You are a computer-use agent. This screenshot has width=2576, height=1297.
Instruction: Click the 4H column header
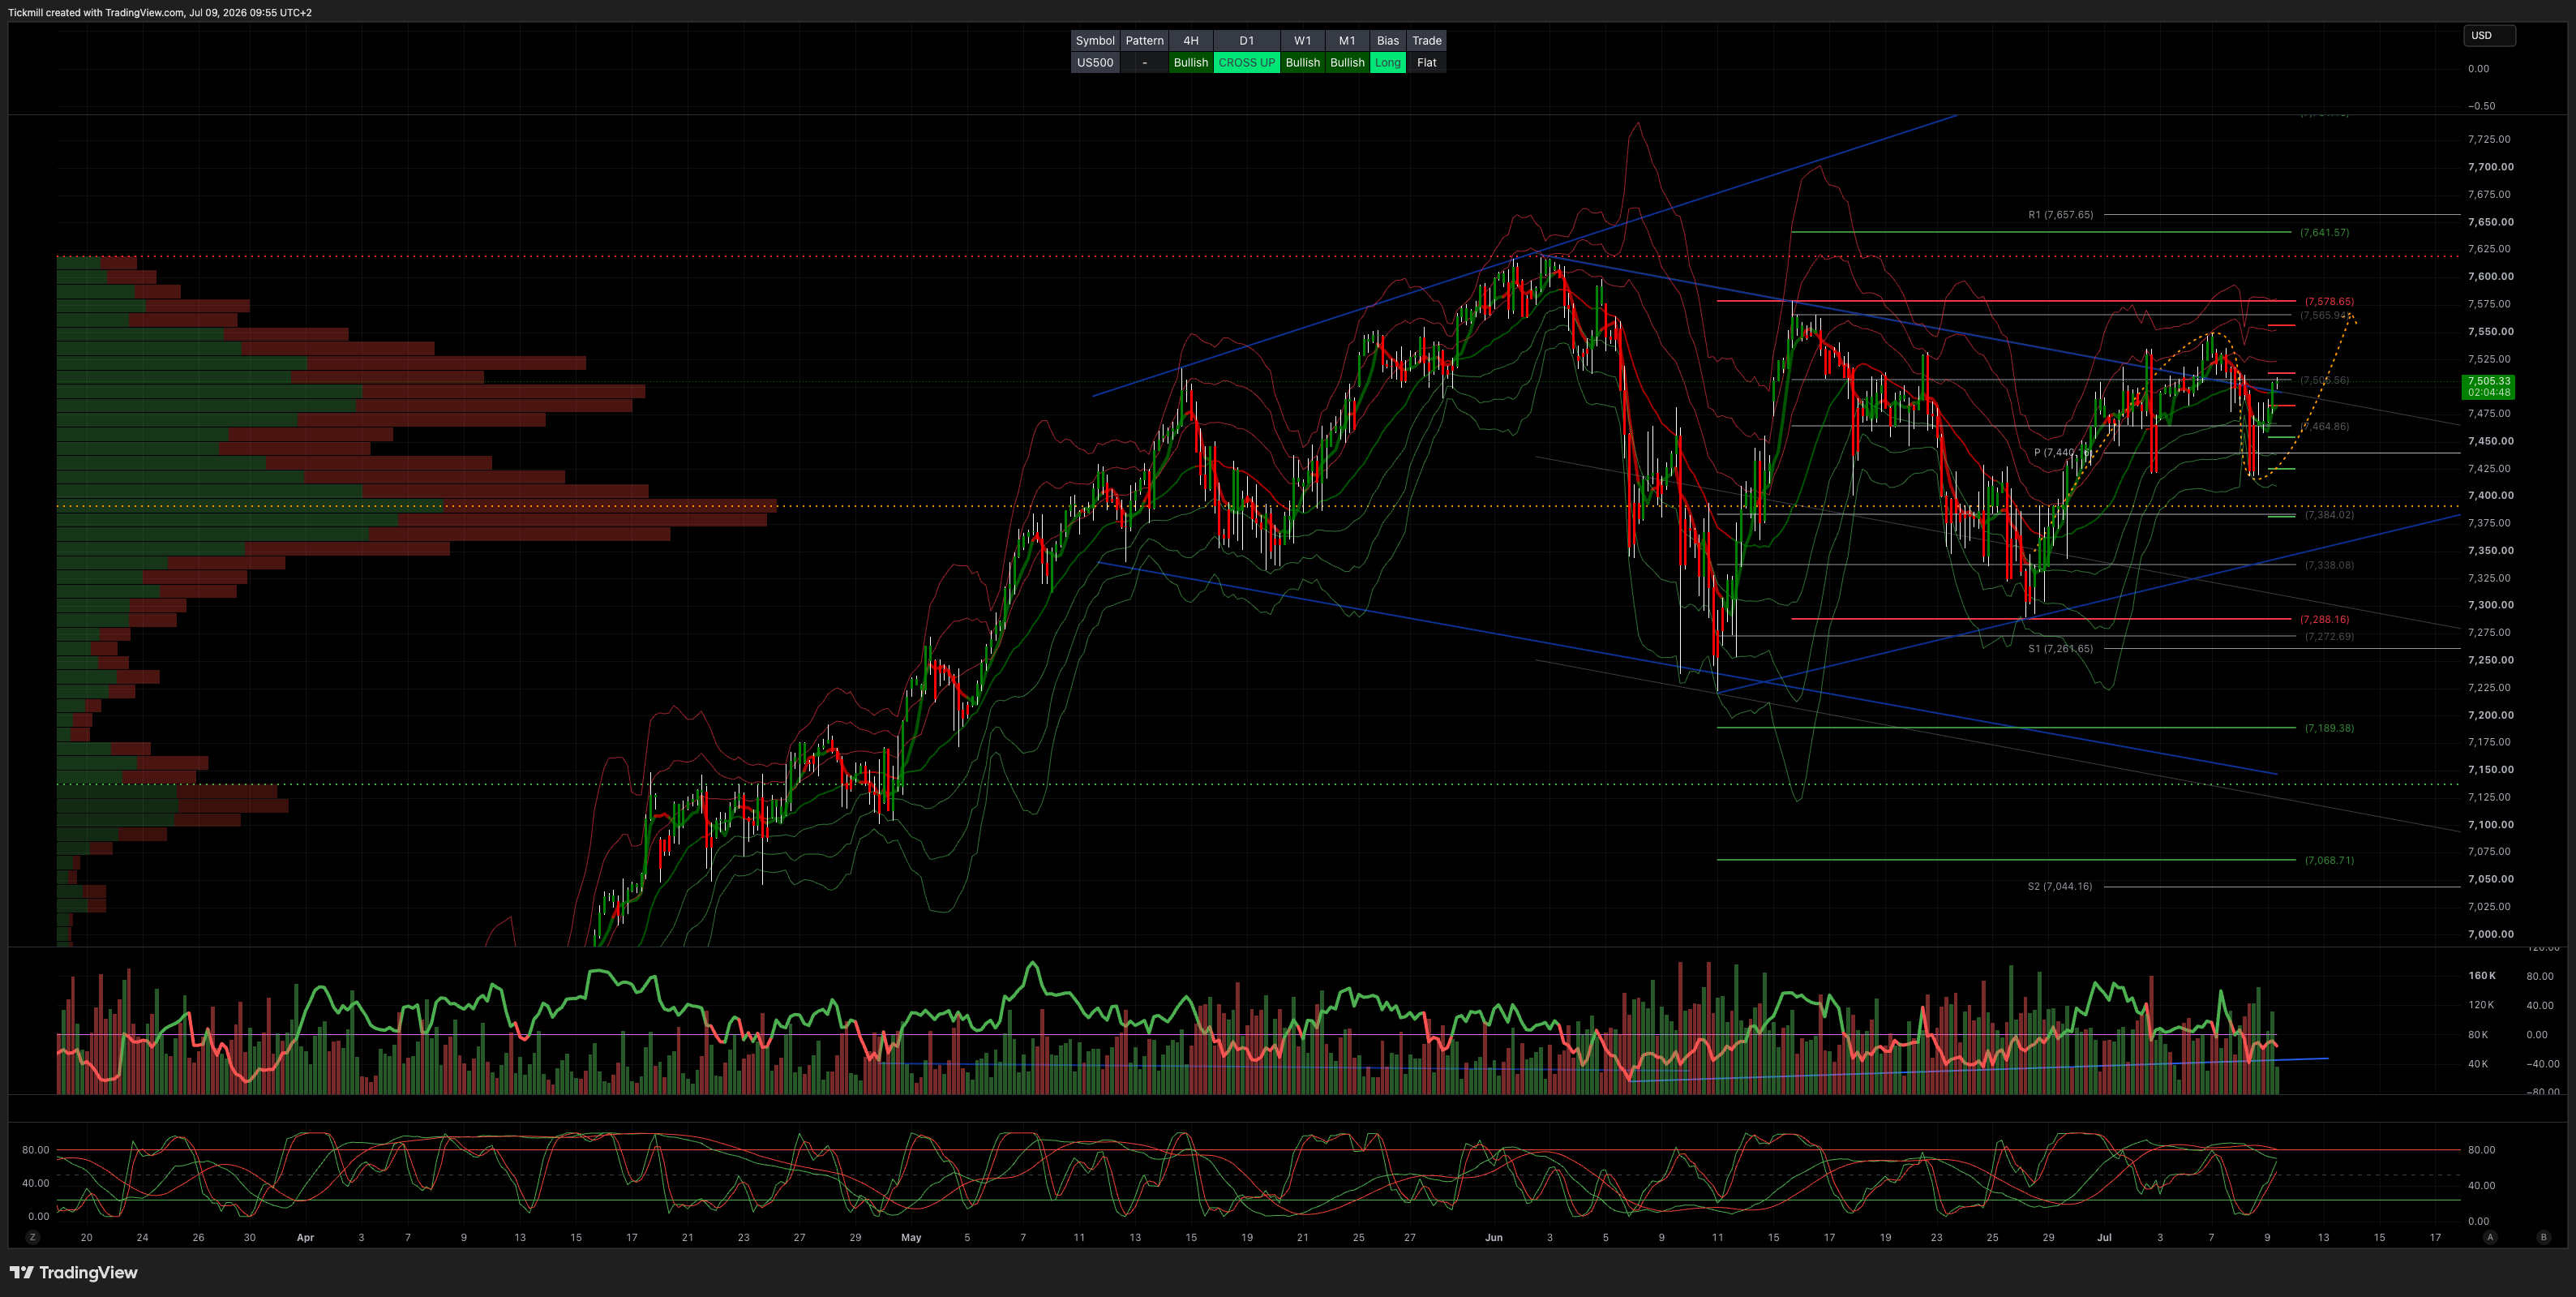click(x=1191, y=41)
